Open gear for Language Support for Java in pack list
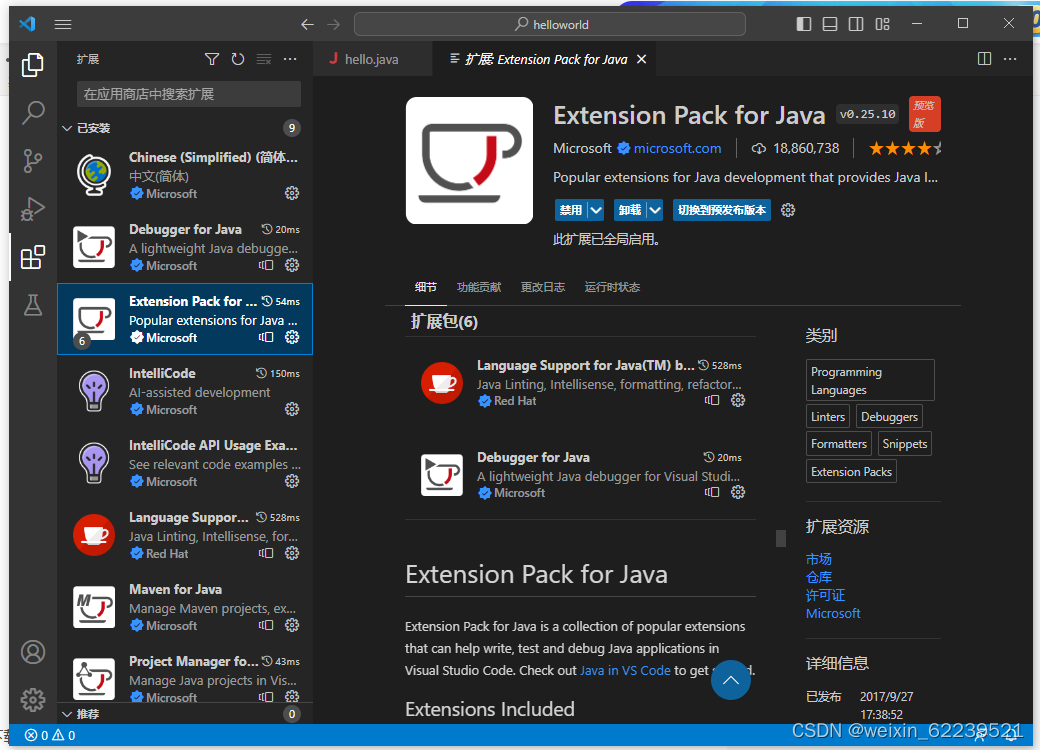The image size is (1040, 750). point(738,400)
